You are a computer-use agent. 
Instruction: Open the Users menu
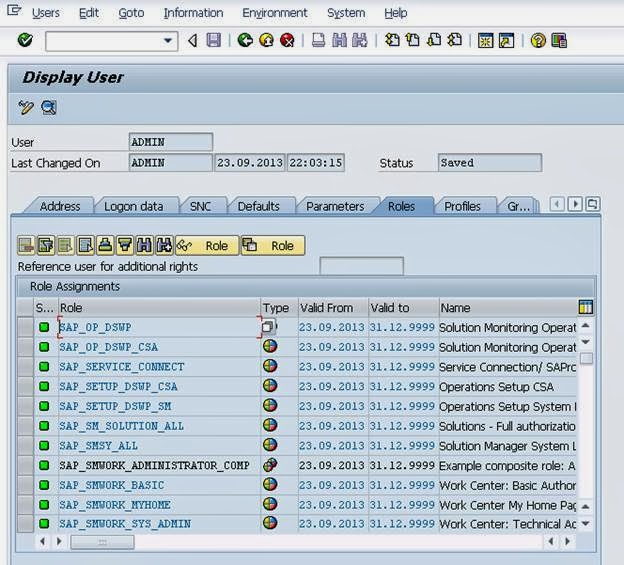coord(46,13)
